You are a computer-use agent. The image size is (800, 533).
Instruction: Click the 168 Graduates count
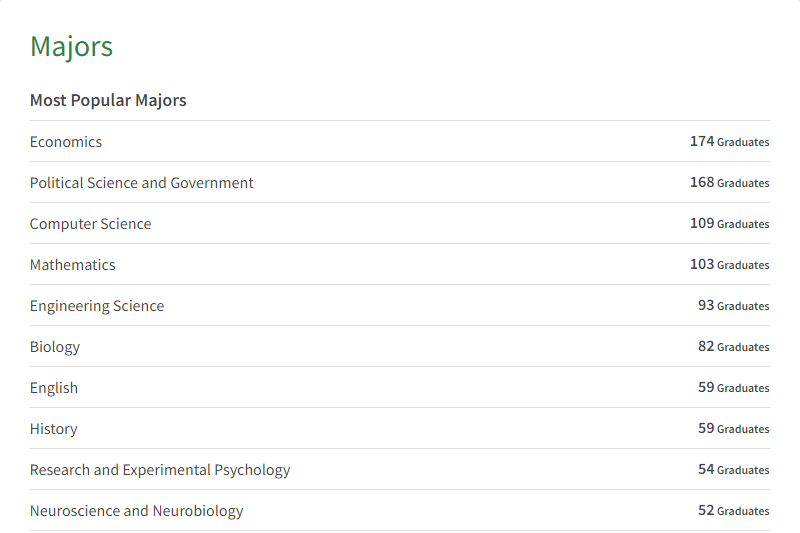pyautogui.click(x=729, y=183)
